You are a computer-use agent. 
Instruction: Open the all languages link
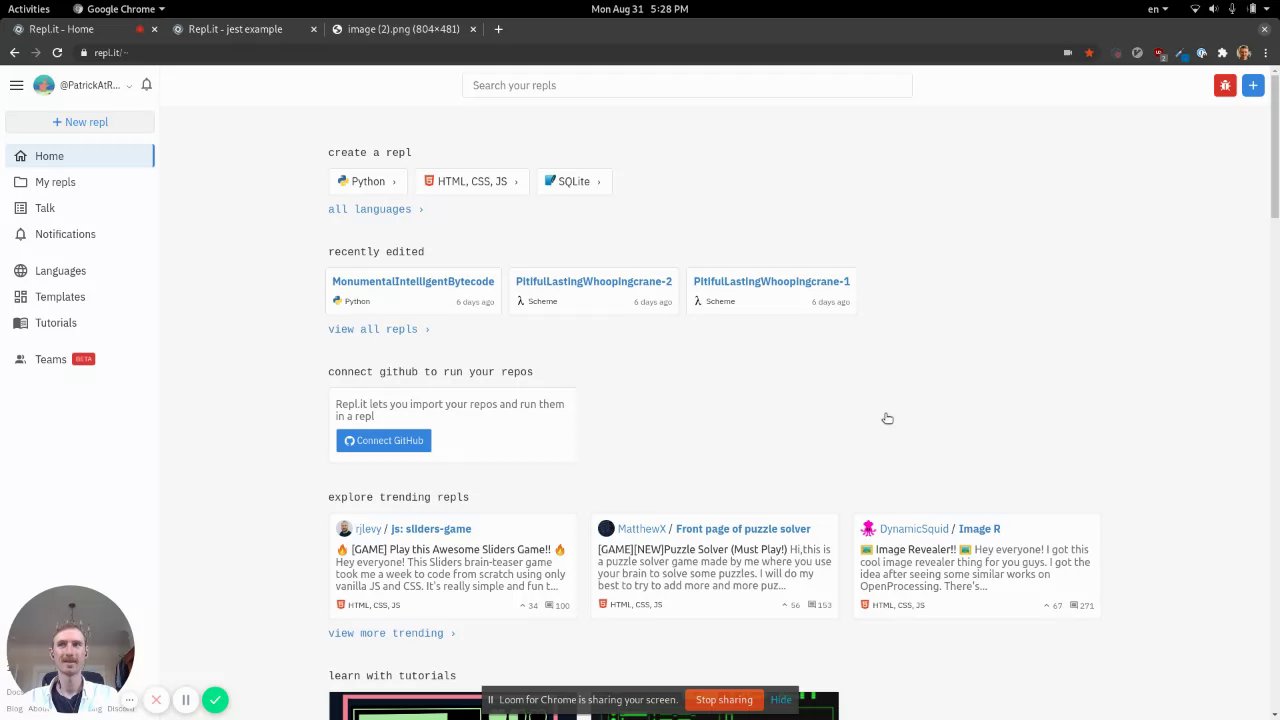376,209
